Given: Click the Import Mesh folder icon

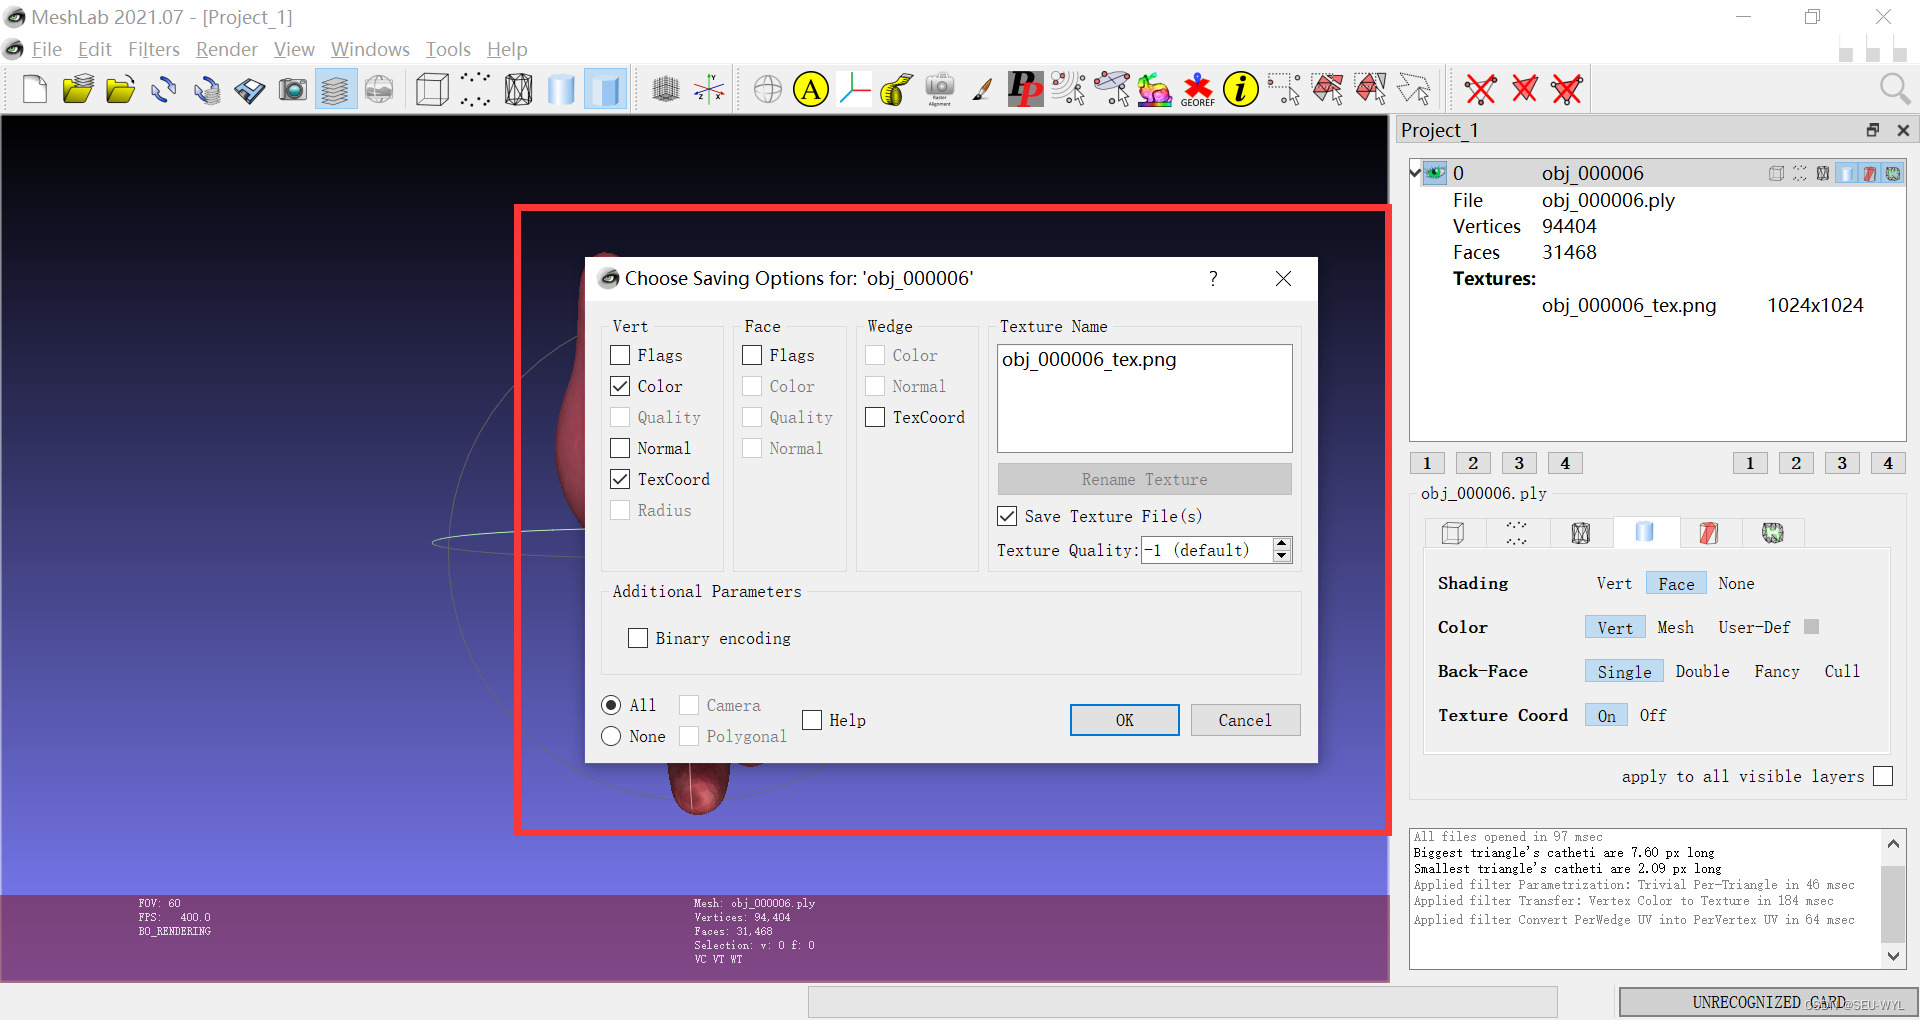Looking at the screenshot, I should pyautogui.click(x=121, y=90).
